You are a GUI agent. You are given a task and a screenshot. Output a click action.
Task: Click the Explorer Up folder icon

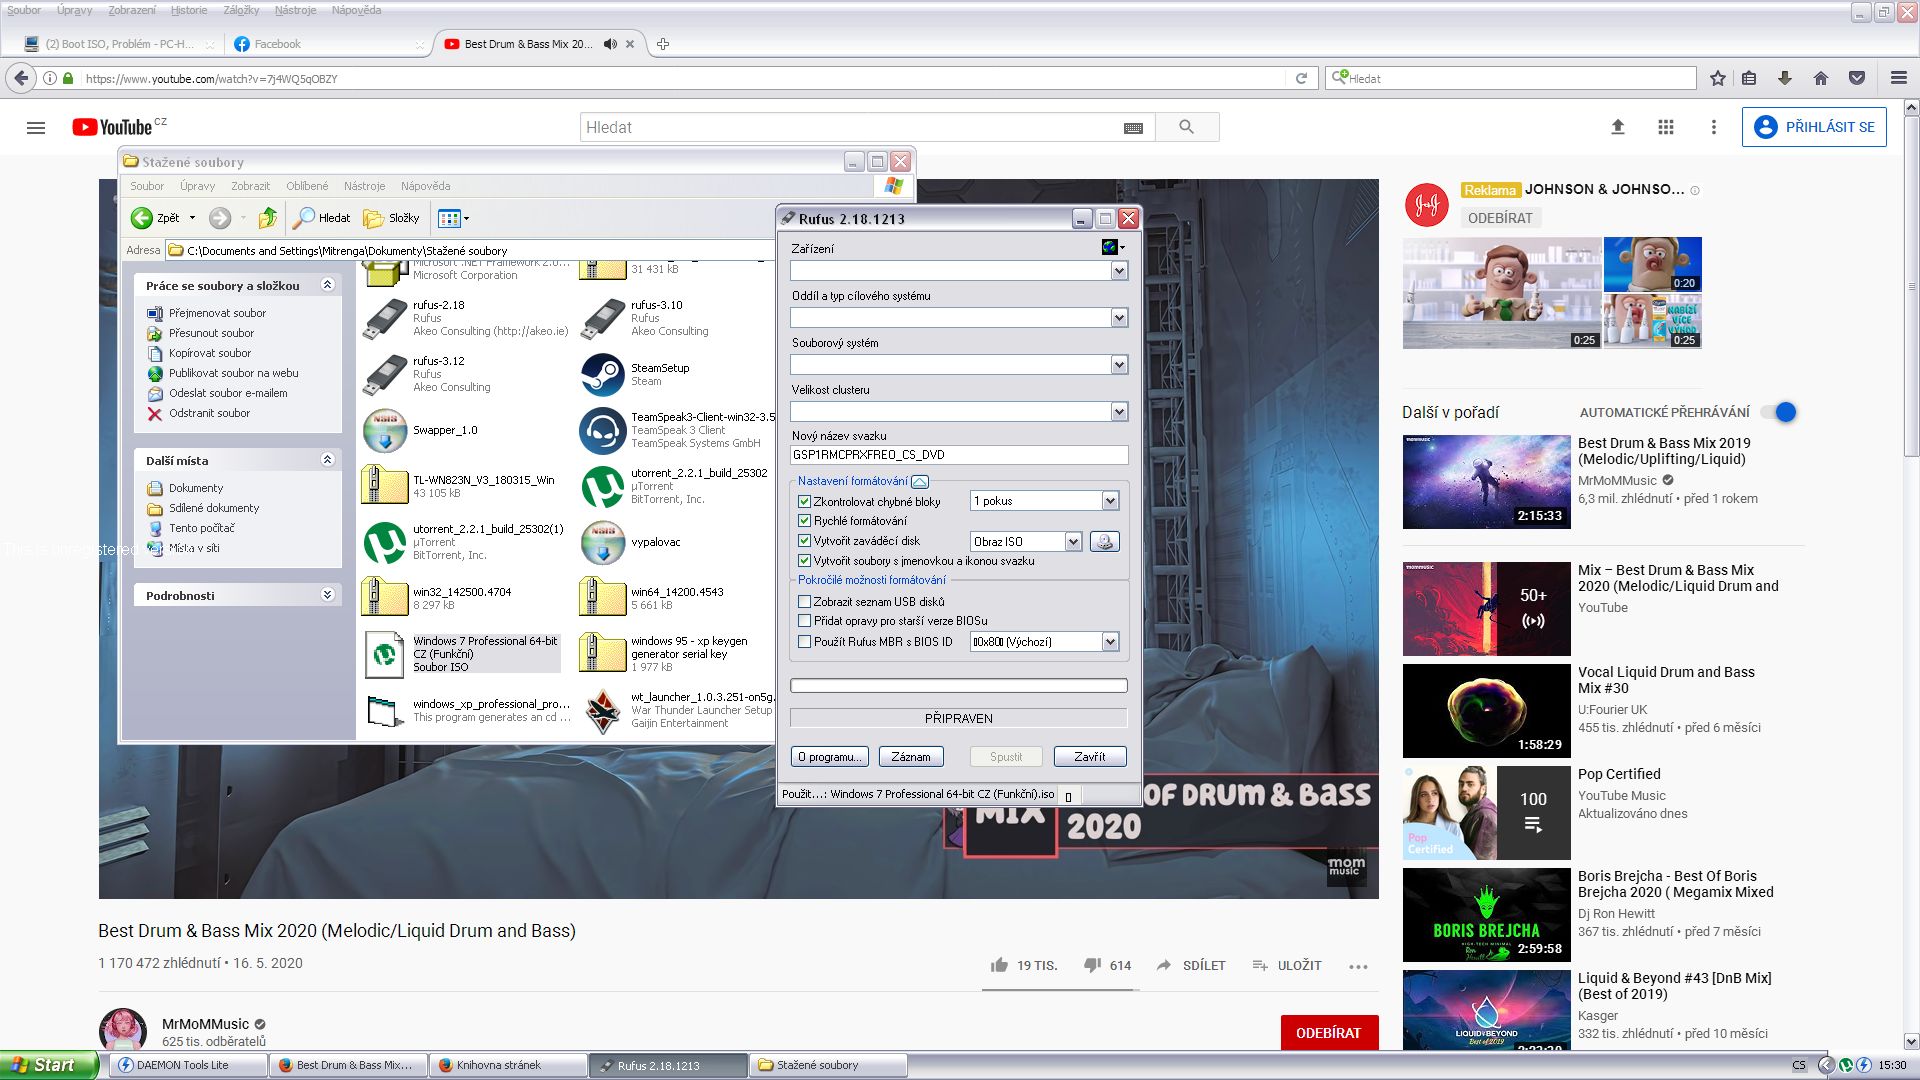tap(267, 218)
